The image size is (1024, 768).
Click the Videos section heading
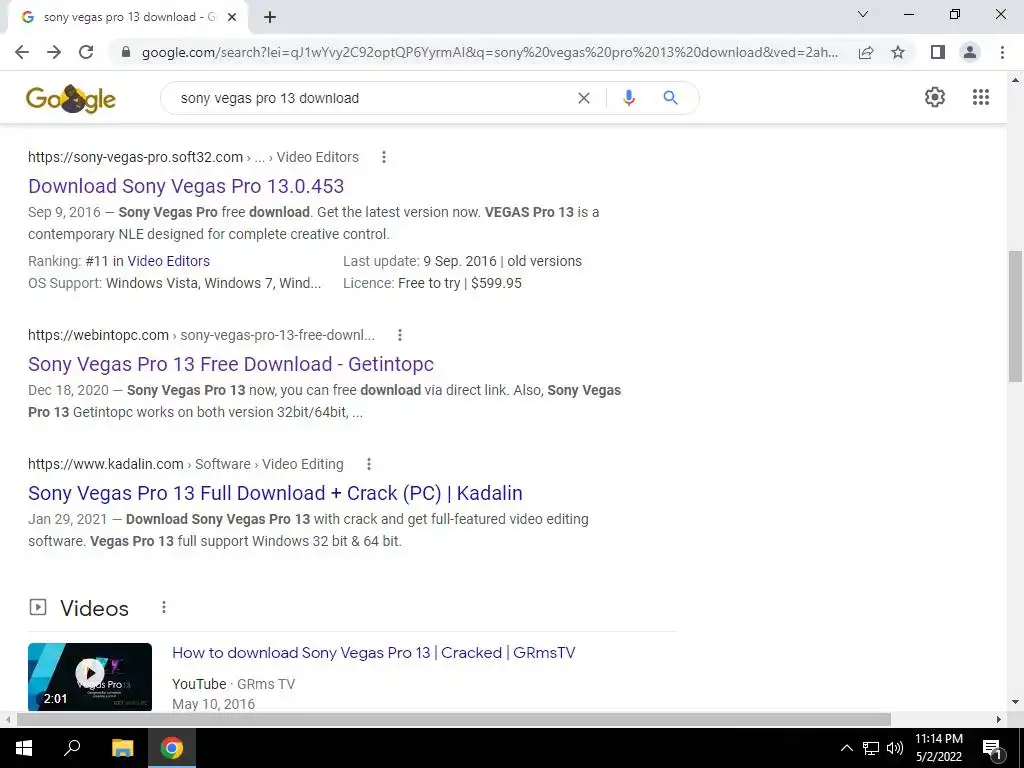click(95, 608)
